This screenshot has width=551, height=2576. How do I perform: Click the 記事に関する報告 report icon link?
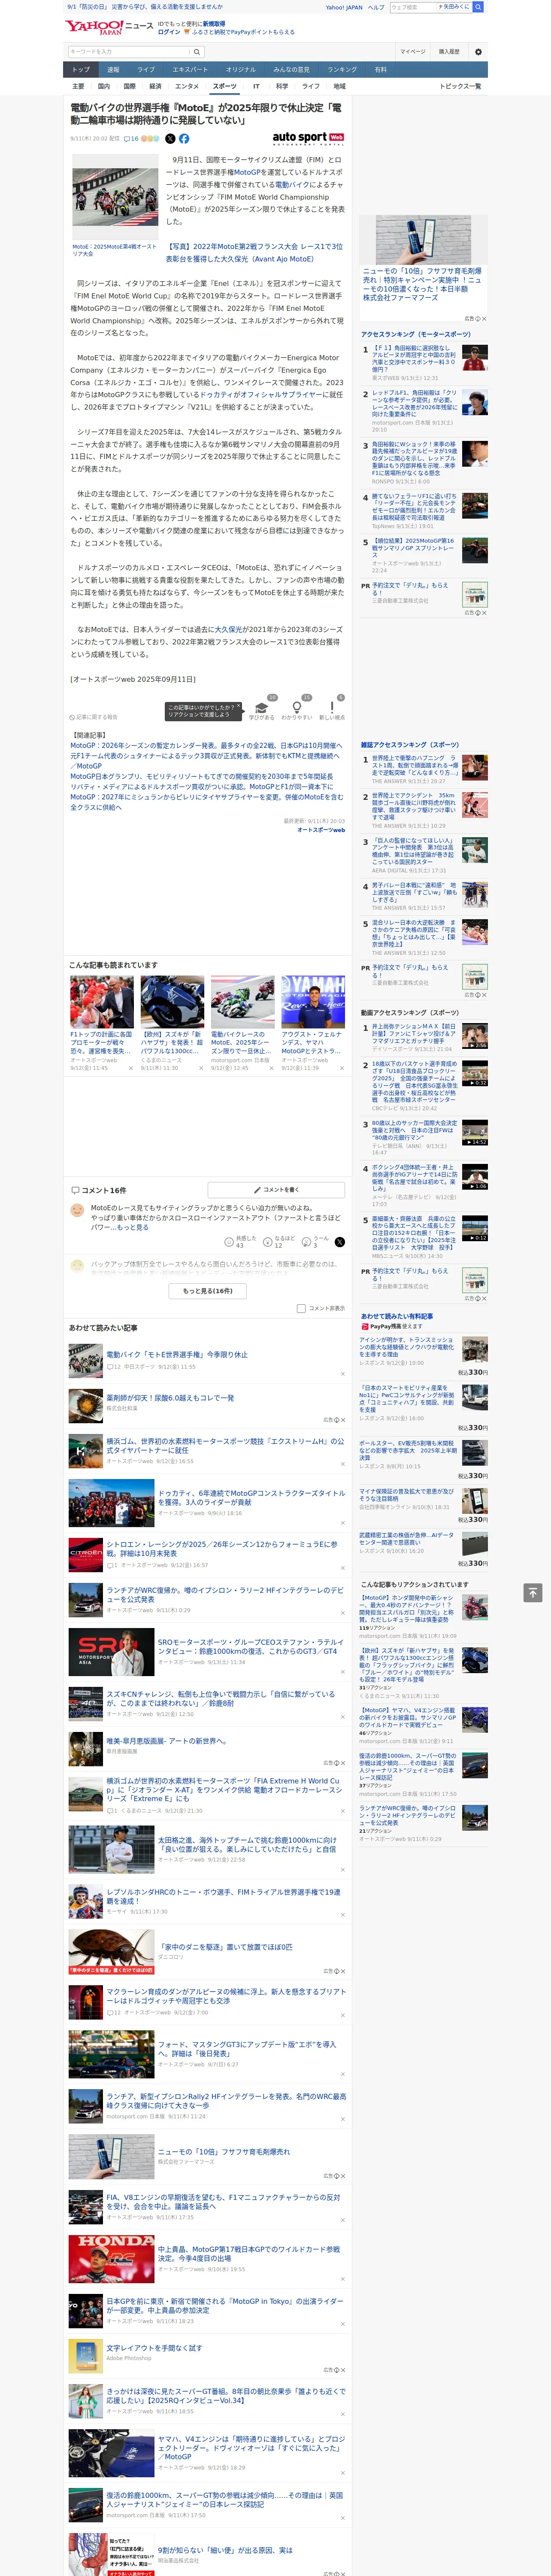[94, 717]
